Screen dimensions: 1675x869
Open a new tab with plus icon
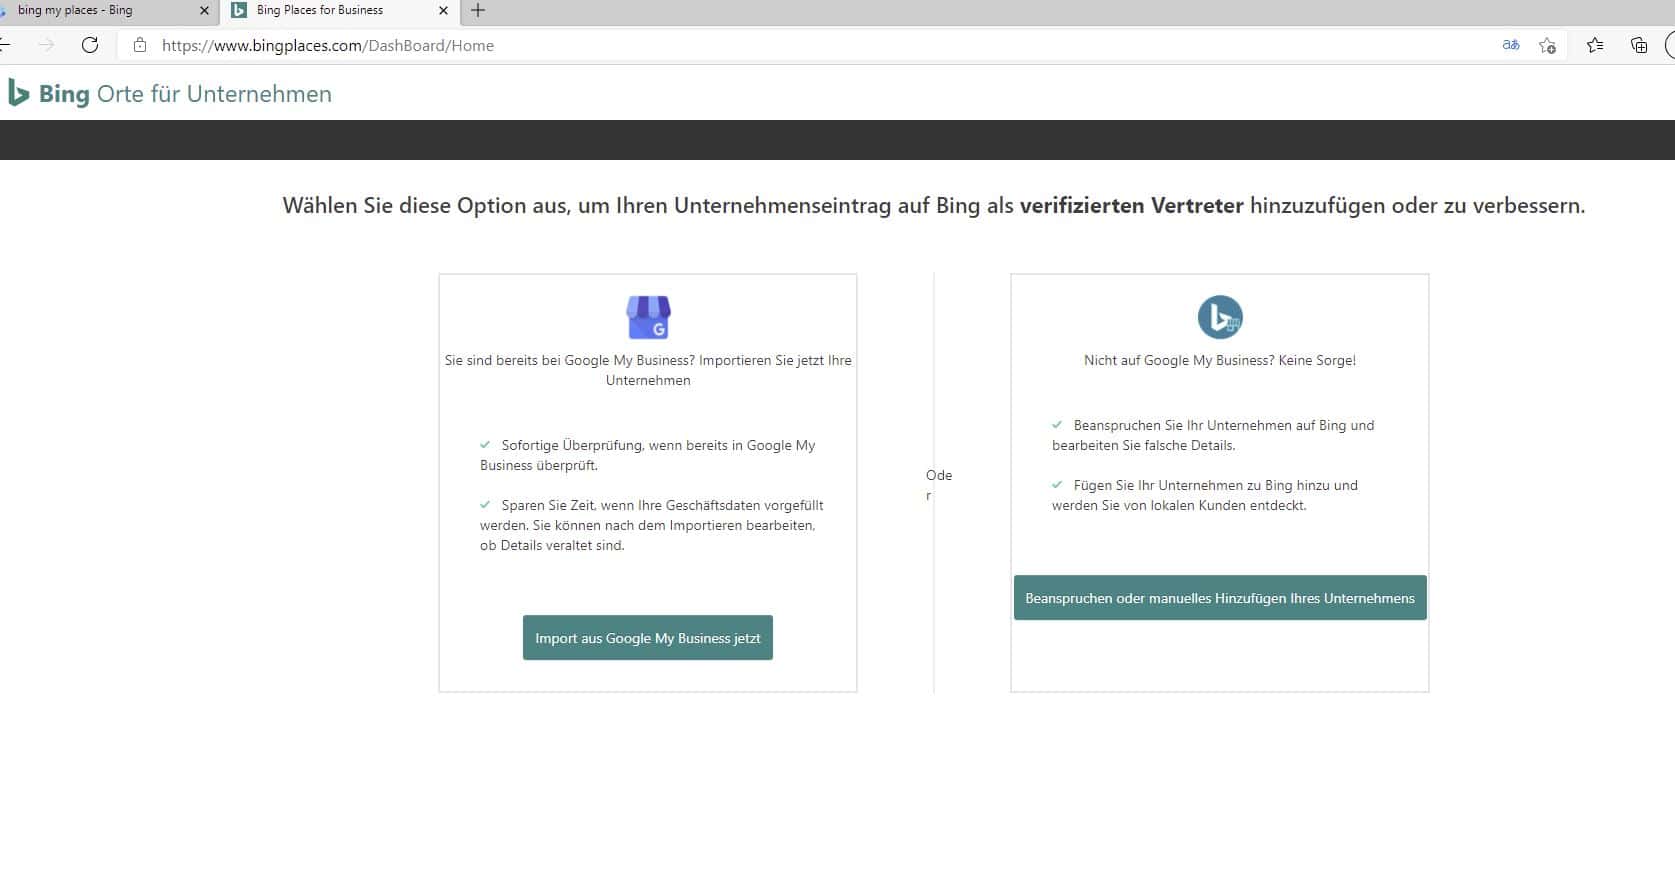click(x=478, y=10)
